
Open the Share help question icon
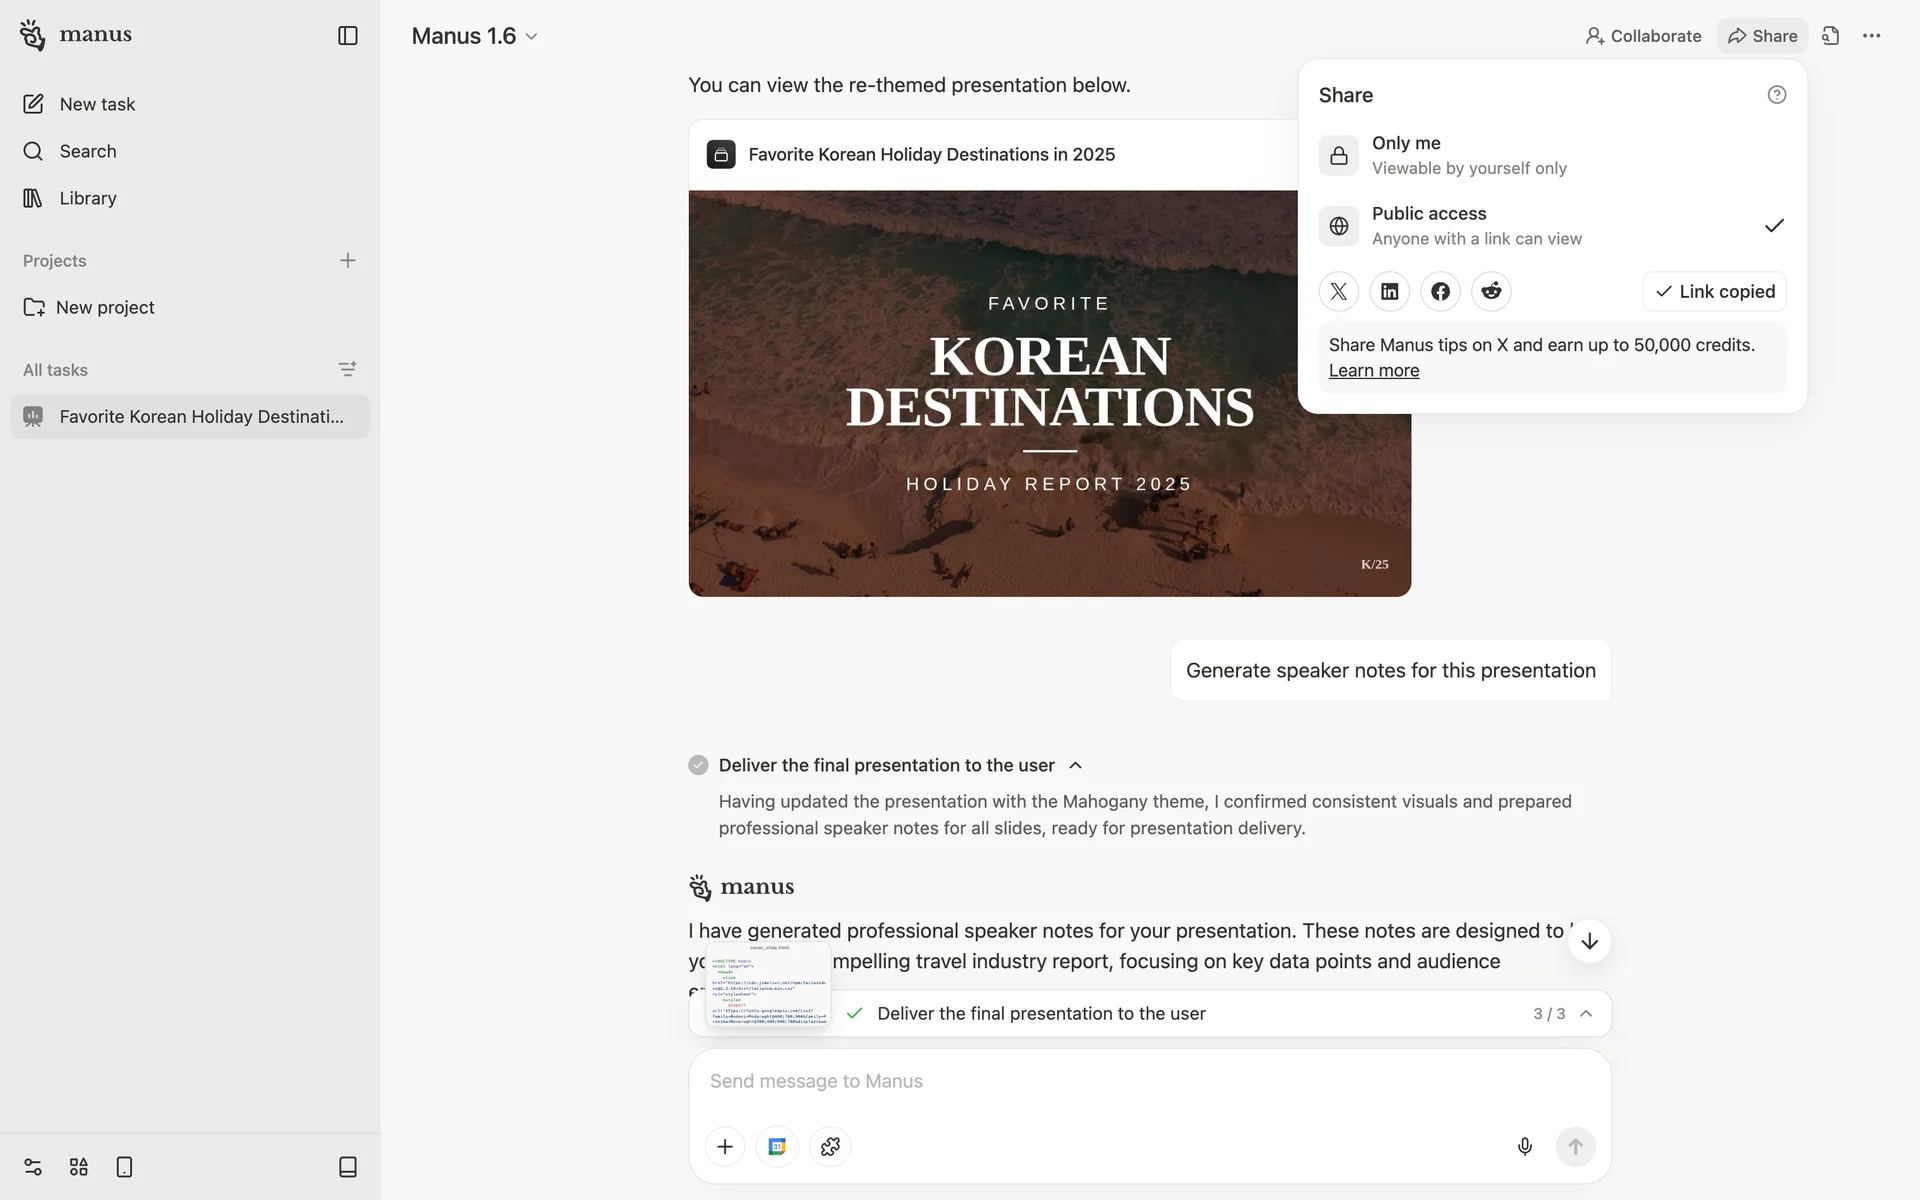point(1776,95)
